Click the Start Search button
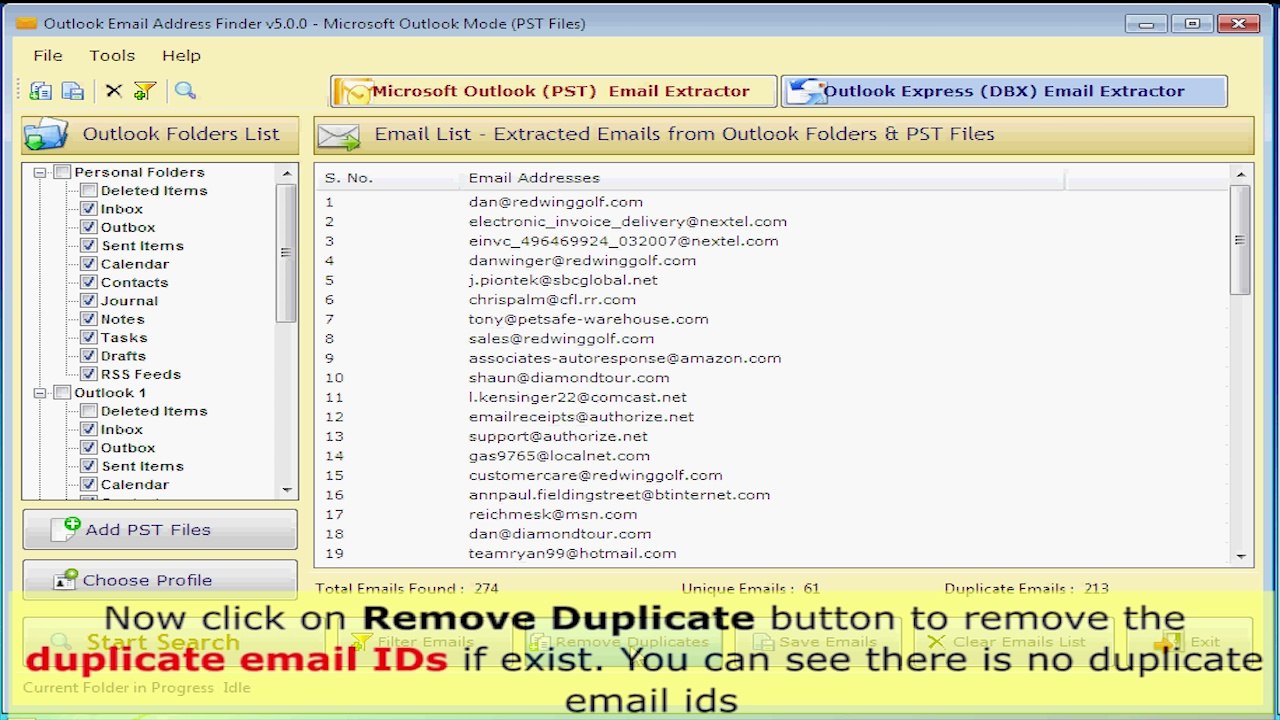Image resolution: width=1280 pixels, height=720 pixels. (160, 642)
